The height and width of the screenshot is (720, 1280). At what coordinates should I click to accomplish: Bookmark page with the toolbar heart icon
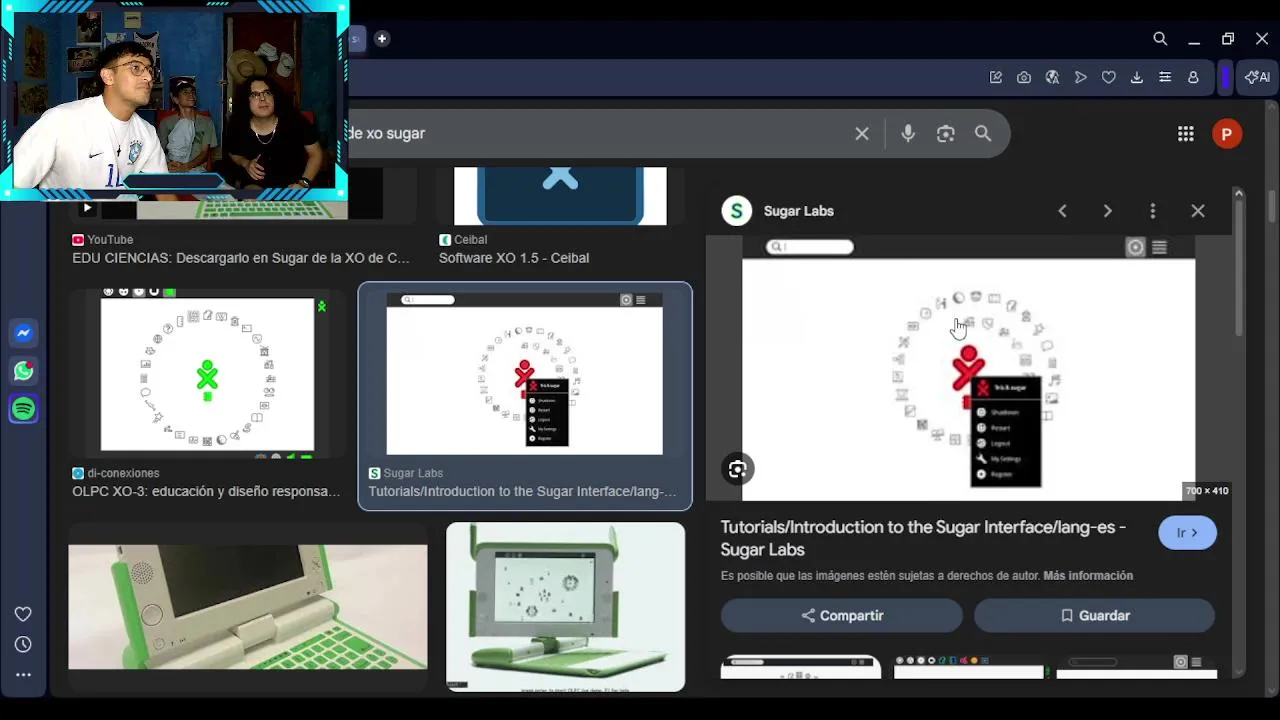click(x=1108, y=77)
